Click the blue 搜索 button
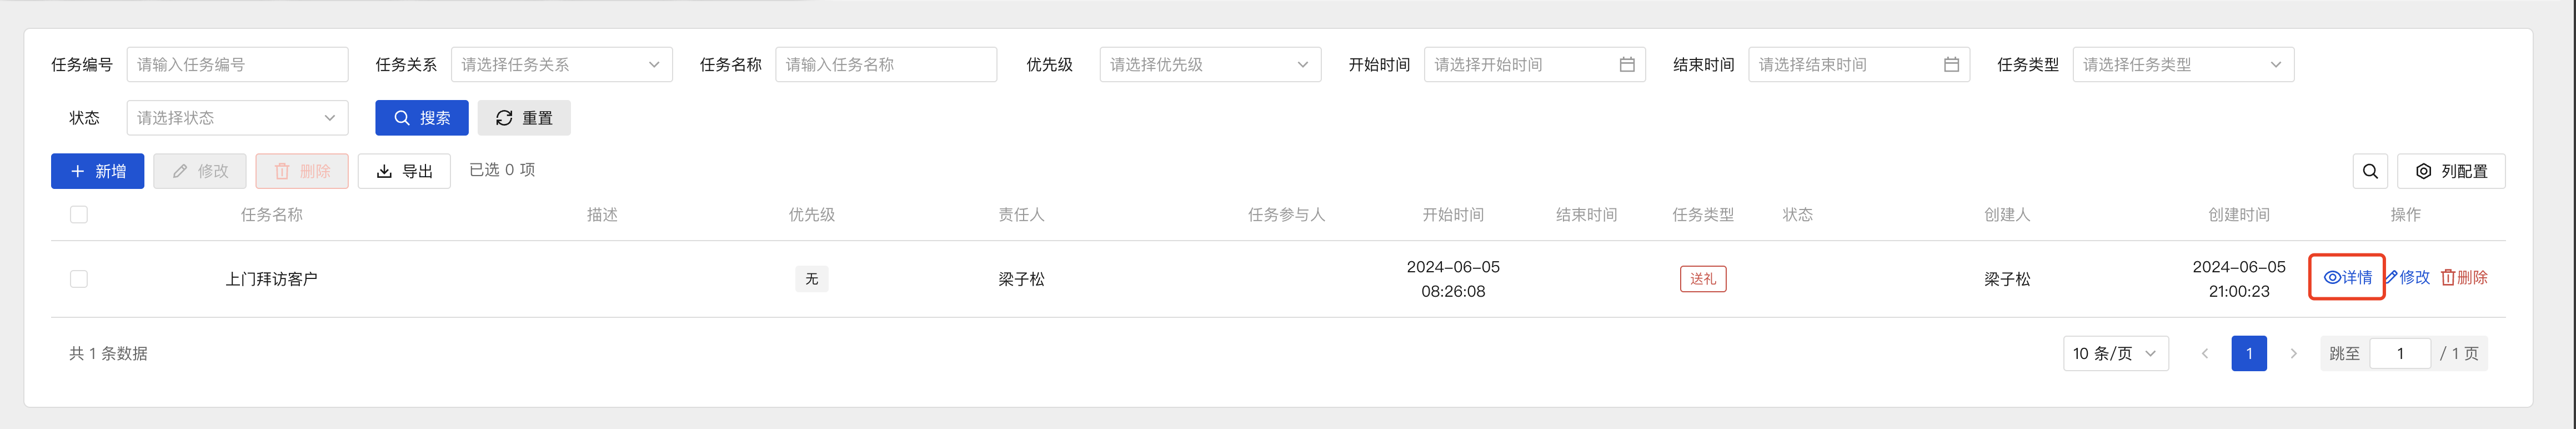Viewport: 2576px width, 429px height. [421, 118]
